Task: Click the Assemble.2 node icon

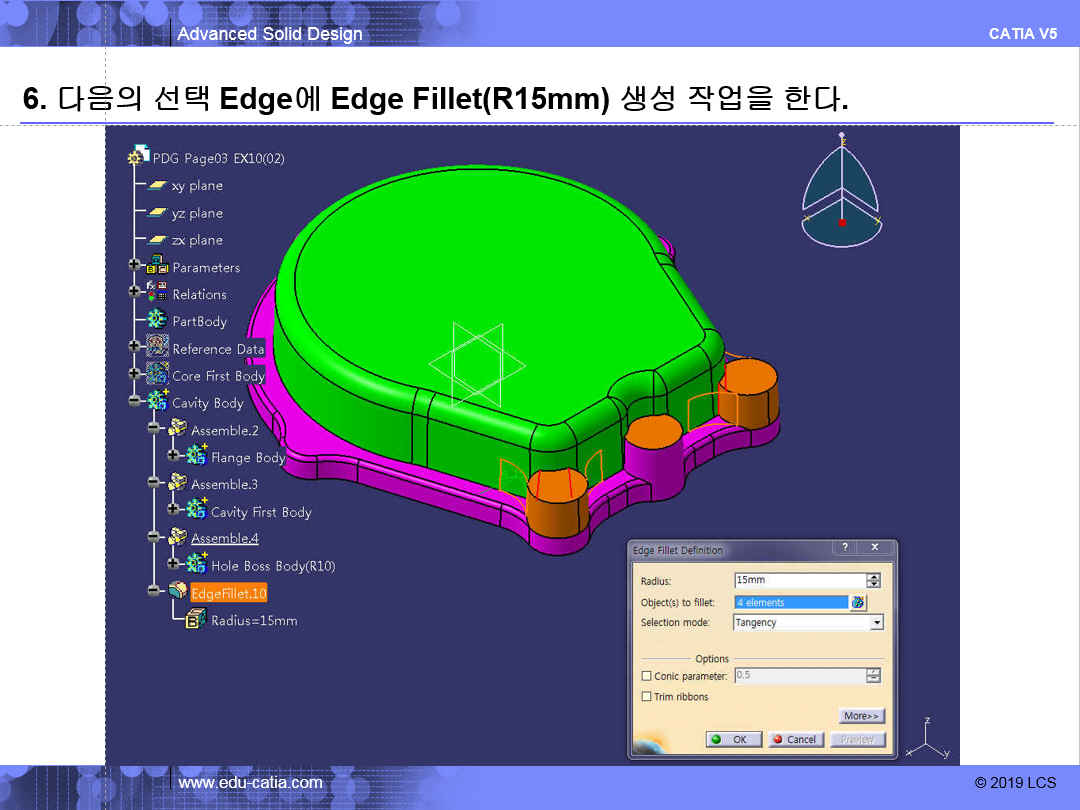Action: [x=177, y=429]
